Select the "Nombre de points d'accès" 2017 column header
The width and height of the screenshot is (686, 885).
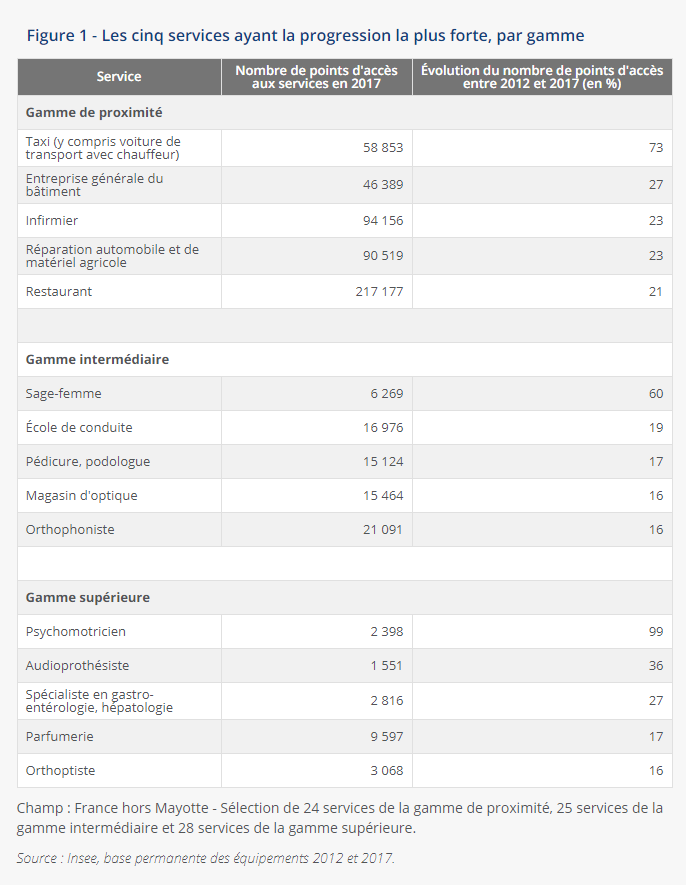(316, 77)
